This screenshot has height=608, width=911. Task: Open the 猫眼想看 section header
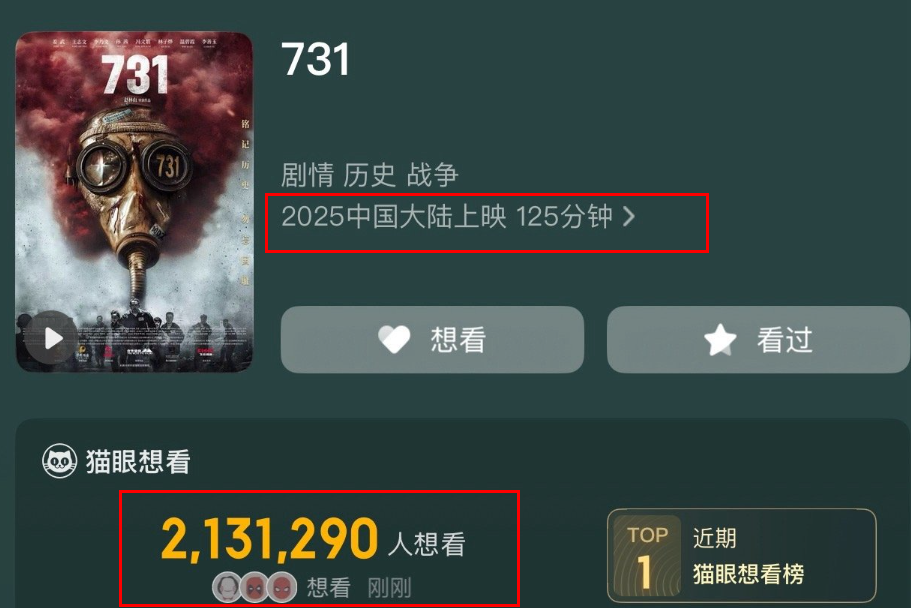117,462
